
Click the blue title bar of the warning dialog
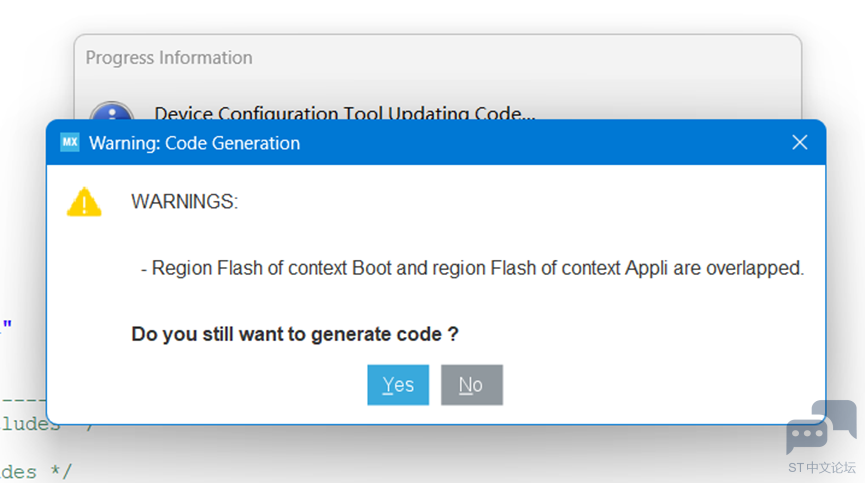436,143
